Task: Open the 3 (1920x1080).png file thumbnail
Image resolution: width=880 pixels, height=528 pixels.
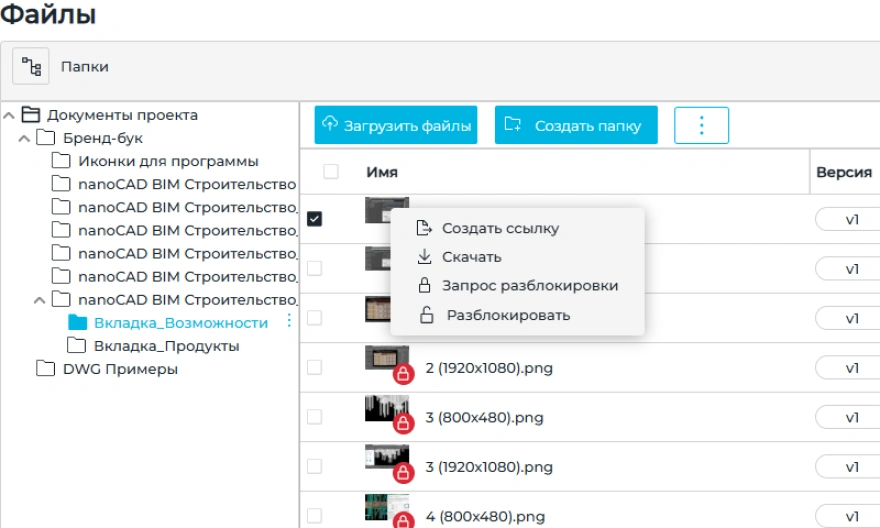Action: 385,458
